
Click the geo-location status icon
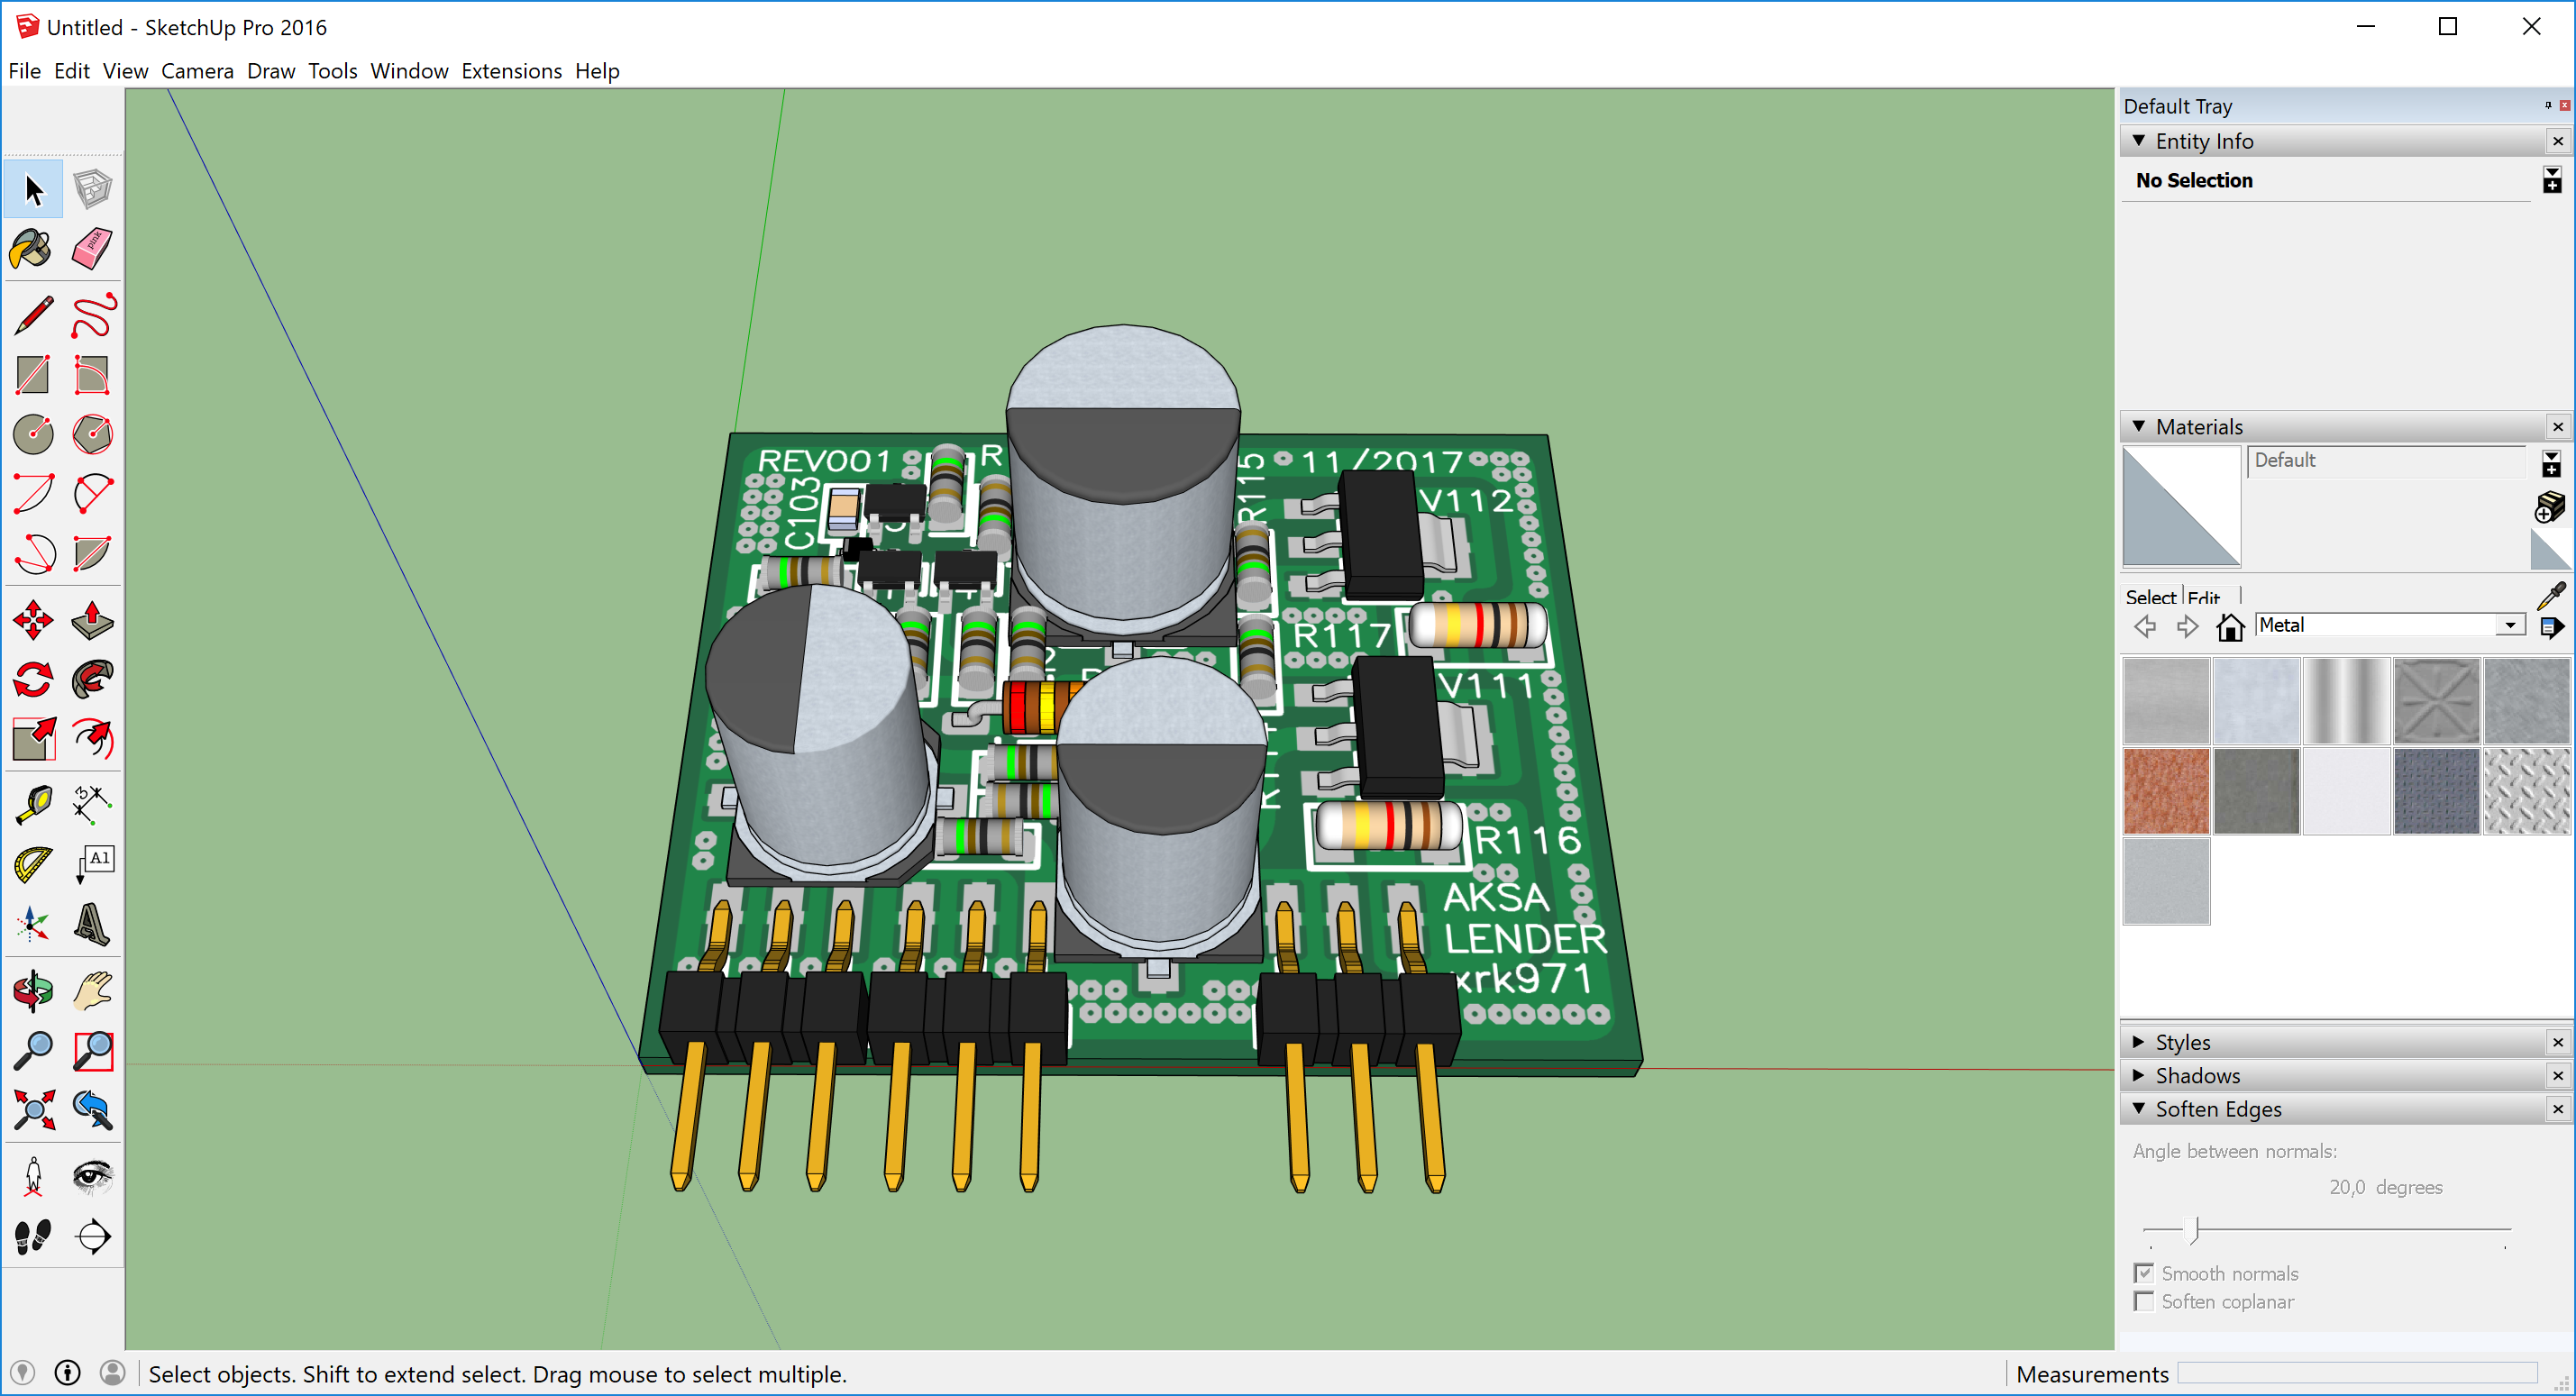(23, 1372)
